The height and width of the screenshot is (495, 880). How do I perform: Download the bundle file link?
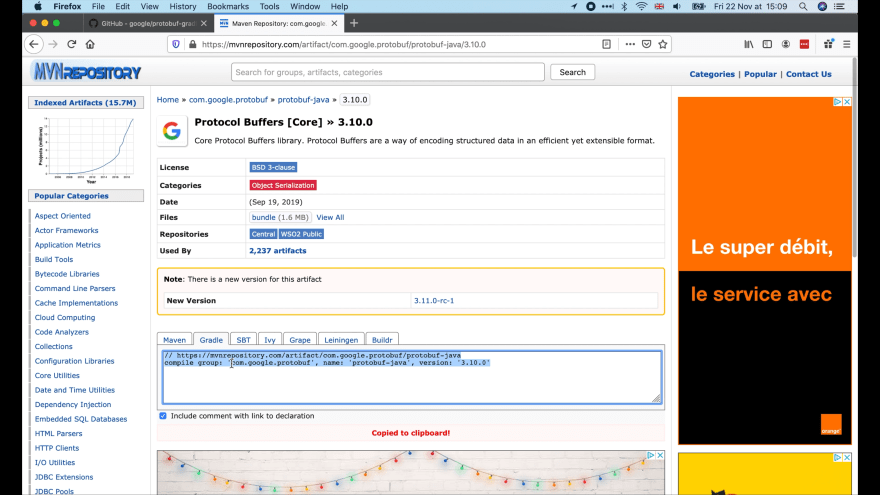263,217
